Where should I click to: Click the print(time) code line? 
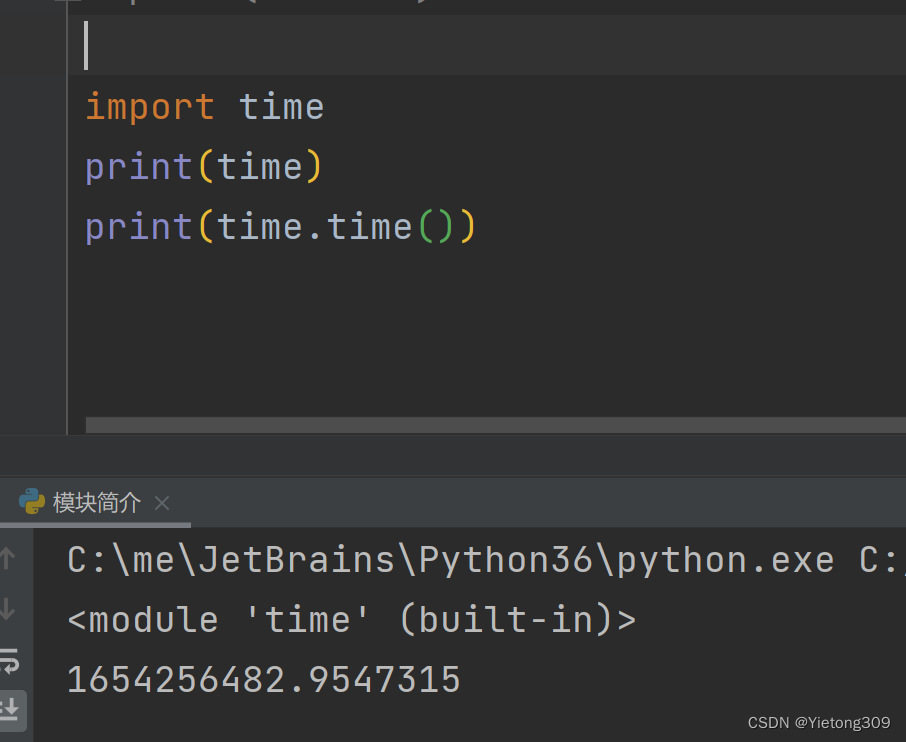point(203,168)
